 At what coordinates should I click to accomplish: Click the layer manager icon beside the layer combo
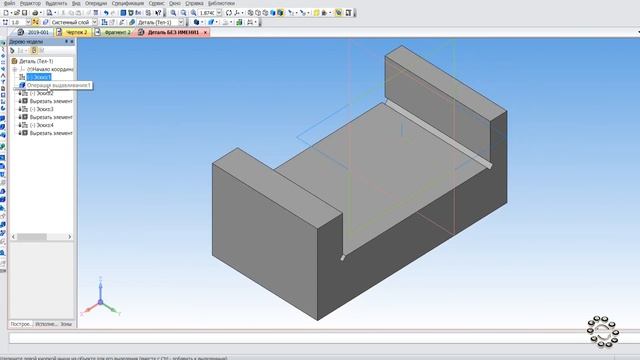click(x=45, y=22)
